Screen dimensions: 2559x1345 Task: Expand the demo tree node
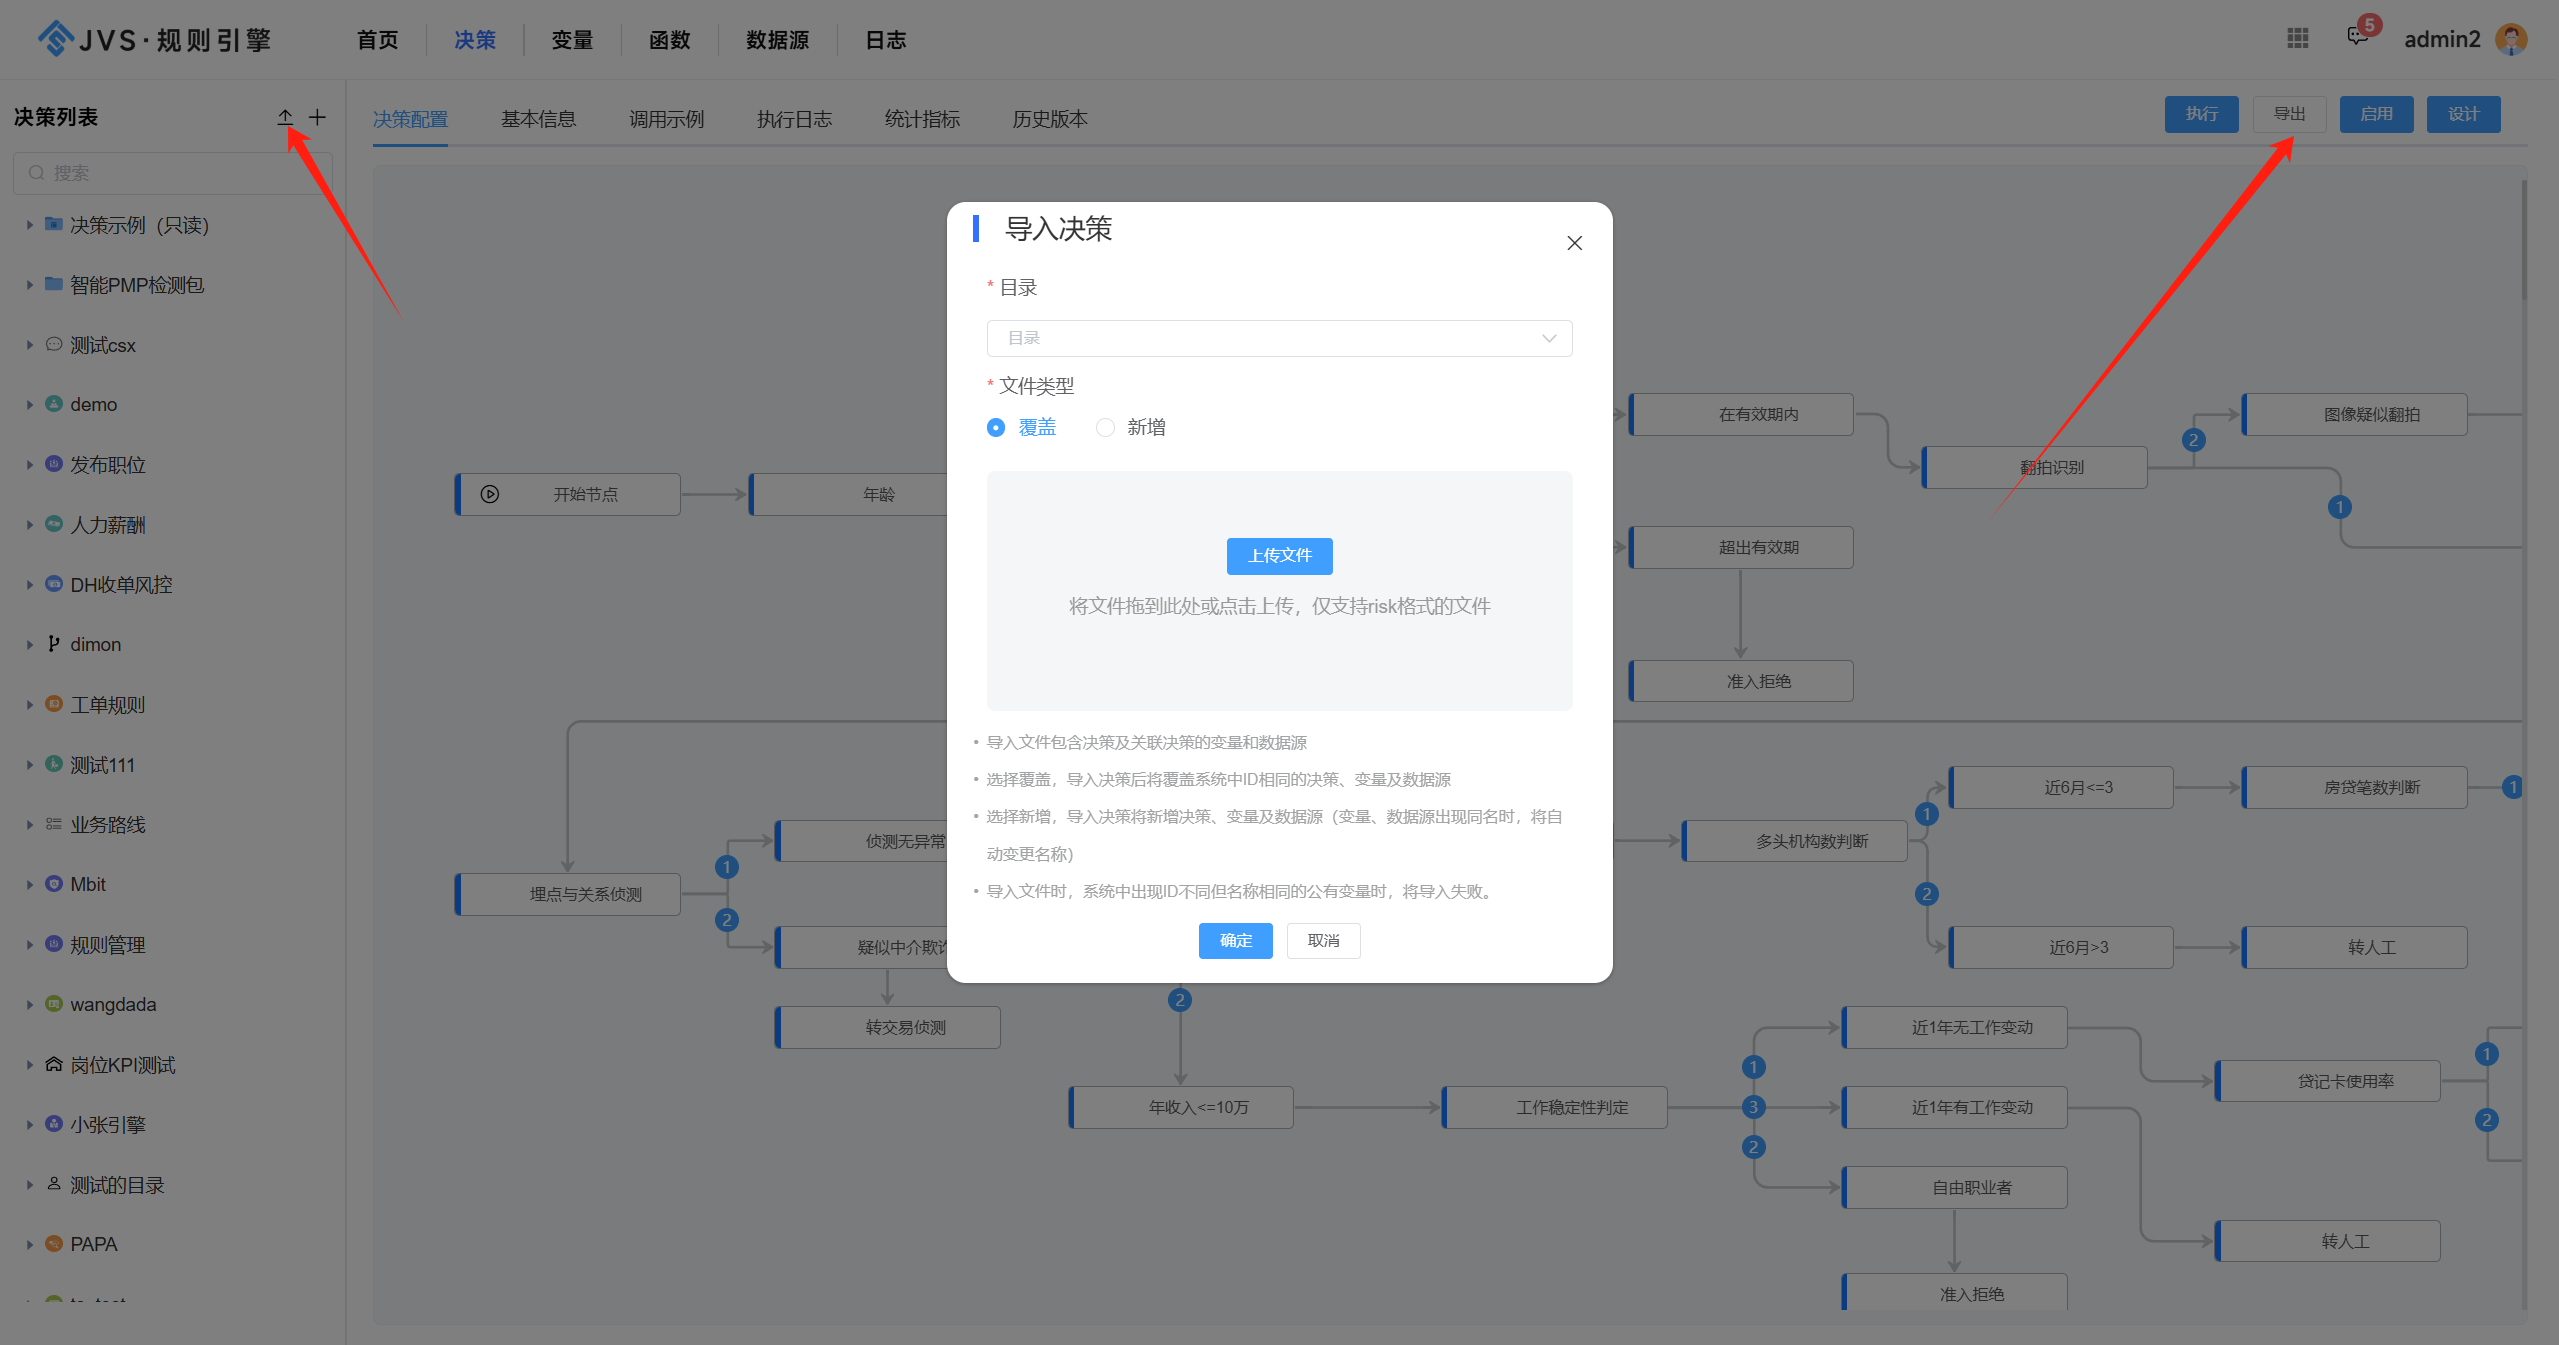pyautogui.click(x=29, y=404)
